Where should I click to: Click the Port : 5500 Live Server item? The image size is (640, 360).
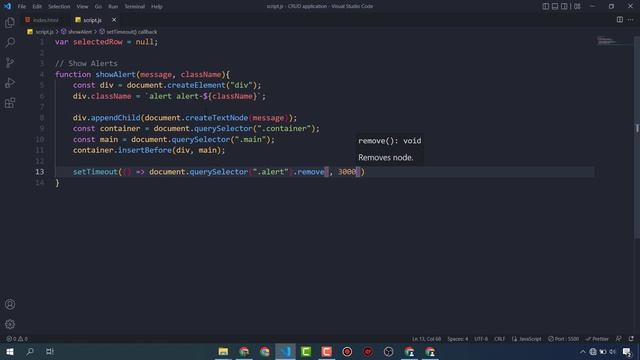point(564,339)
